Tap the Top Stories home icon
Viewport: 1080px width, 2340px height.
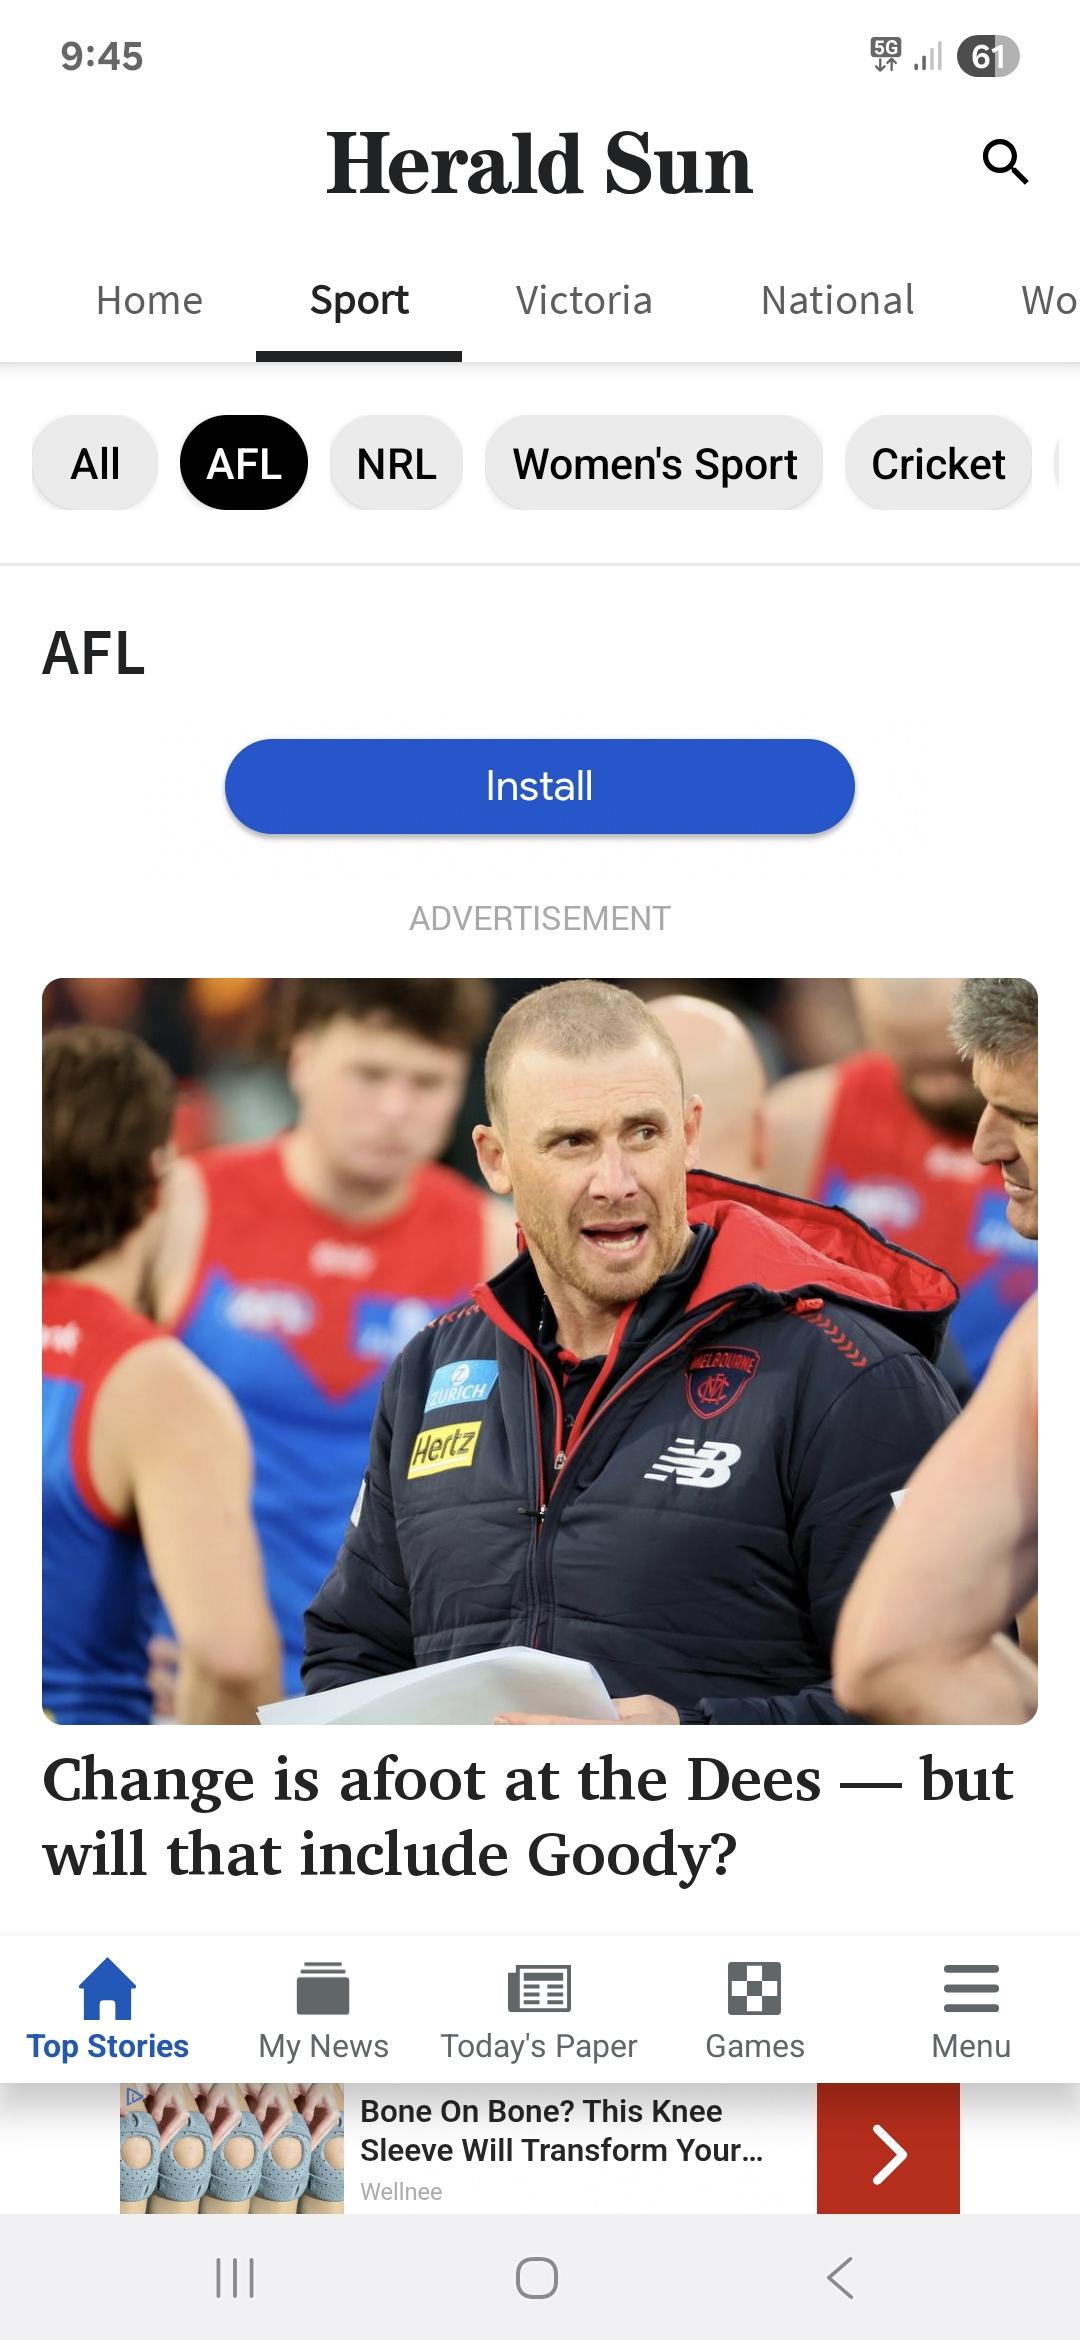point(107,1988)
